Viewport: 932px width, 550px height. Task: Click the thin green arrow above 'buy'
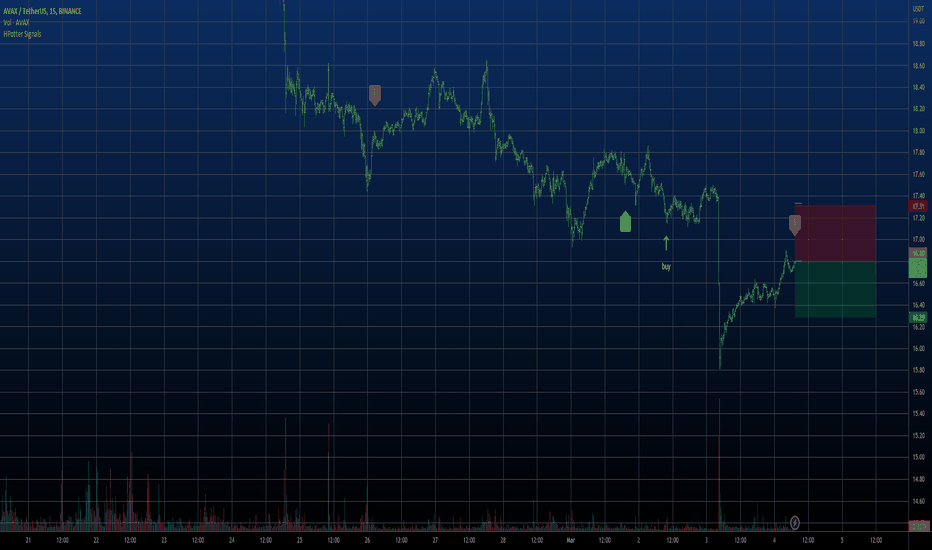click(666, 243)
